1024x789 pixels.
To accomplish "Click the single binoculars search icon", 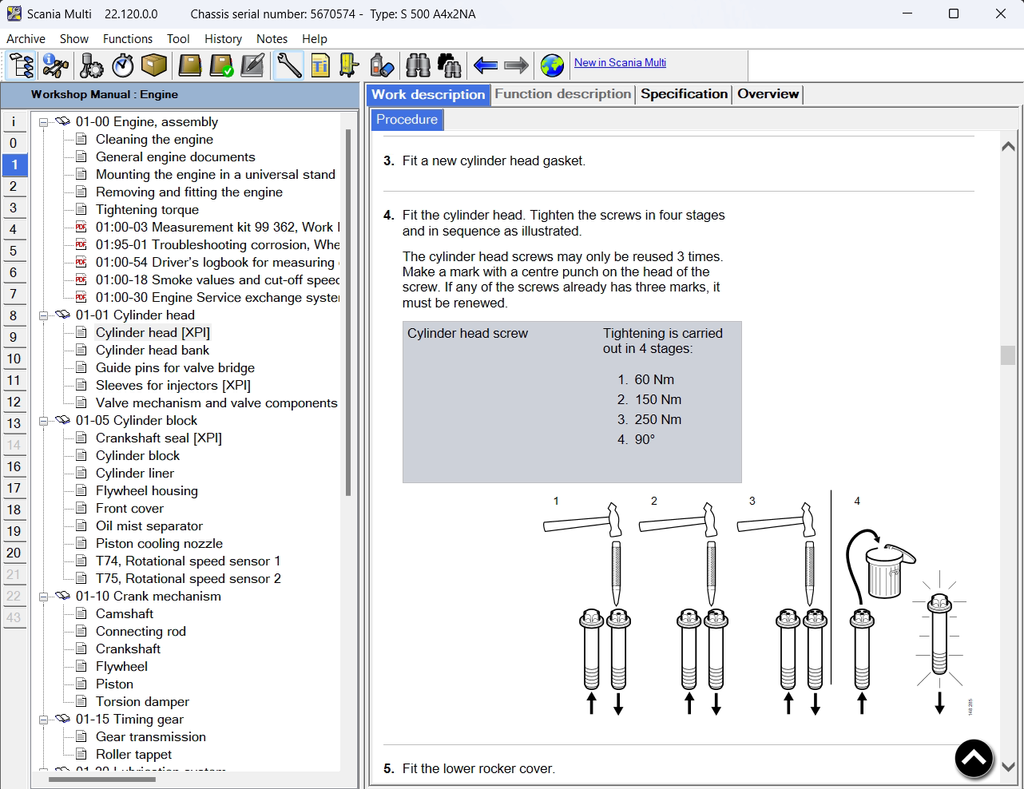I will pos(418,66).
